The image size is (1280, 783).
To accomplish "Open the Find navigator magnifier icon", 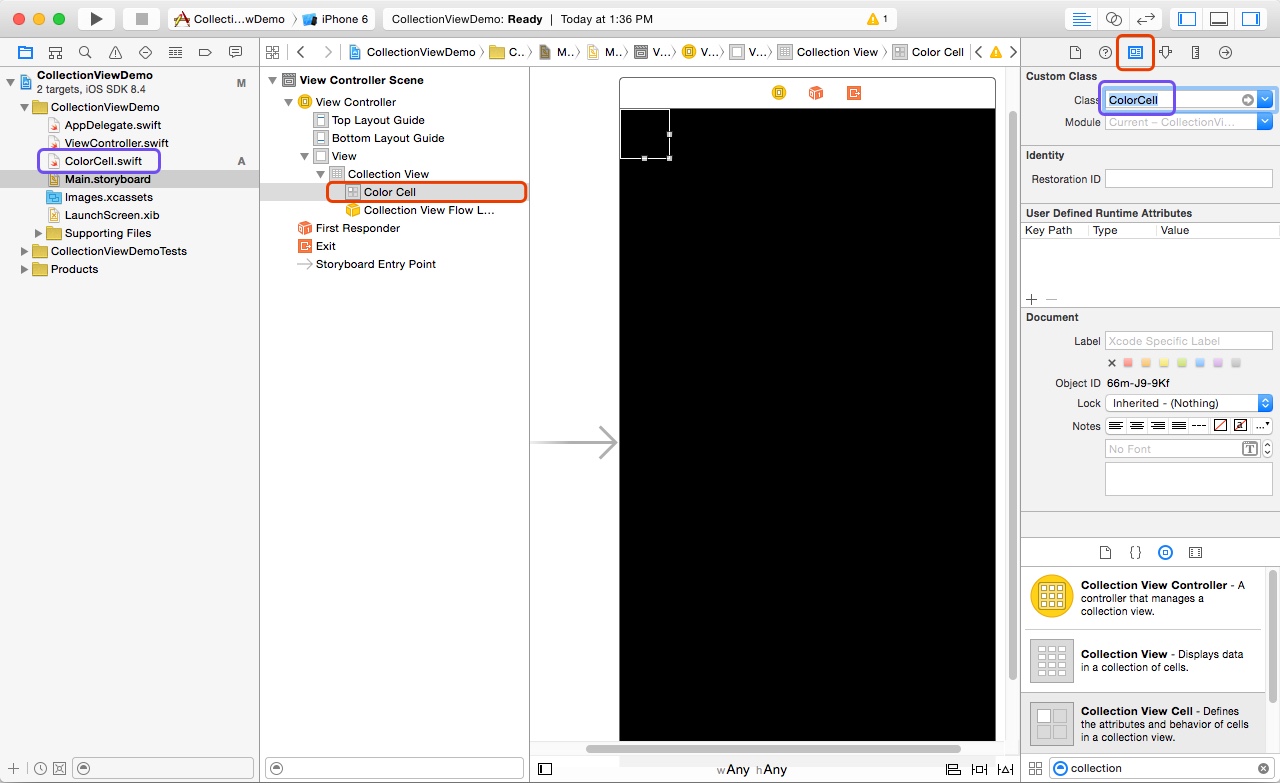I will click(86, 52).
